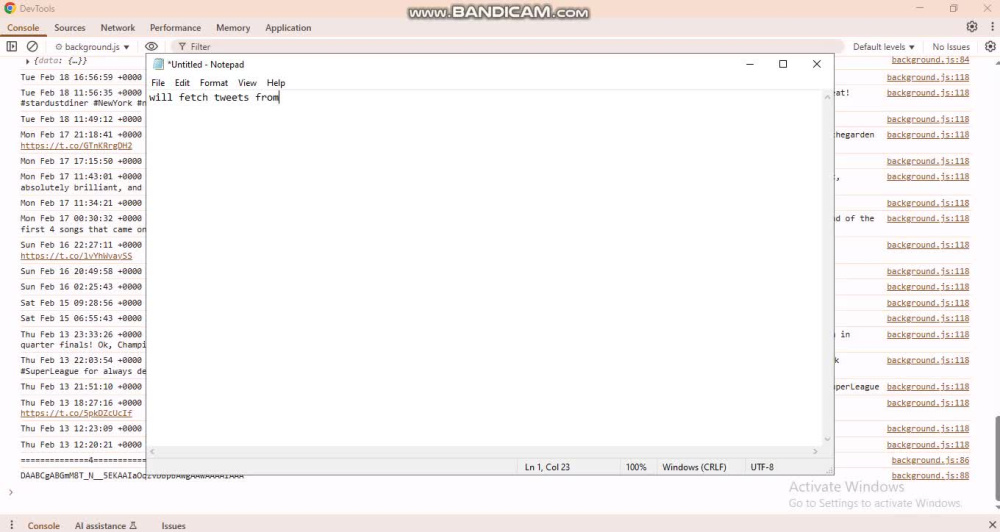
Task: Switch to the Network tab
Action: click(x=118, y=27)
